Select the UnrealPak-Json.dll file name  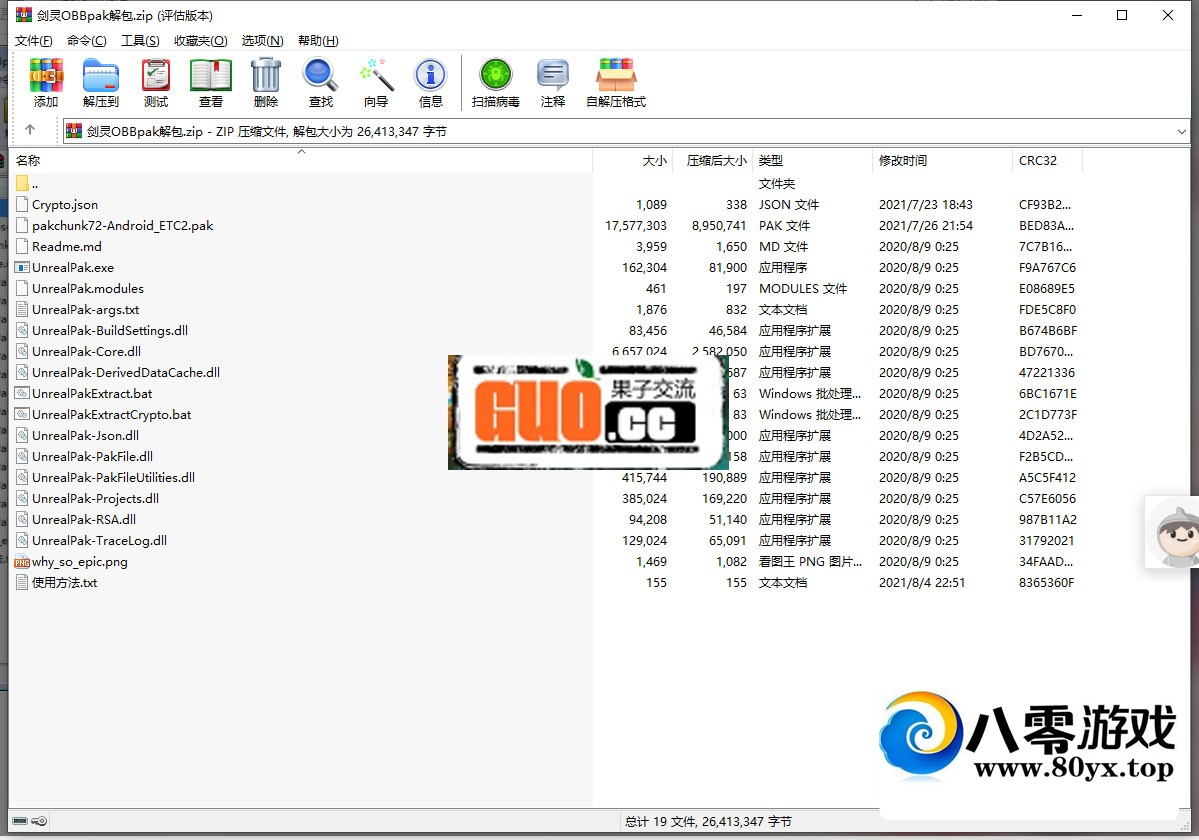86,436
